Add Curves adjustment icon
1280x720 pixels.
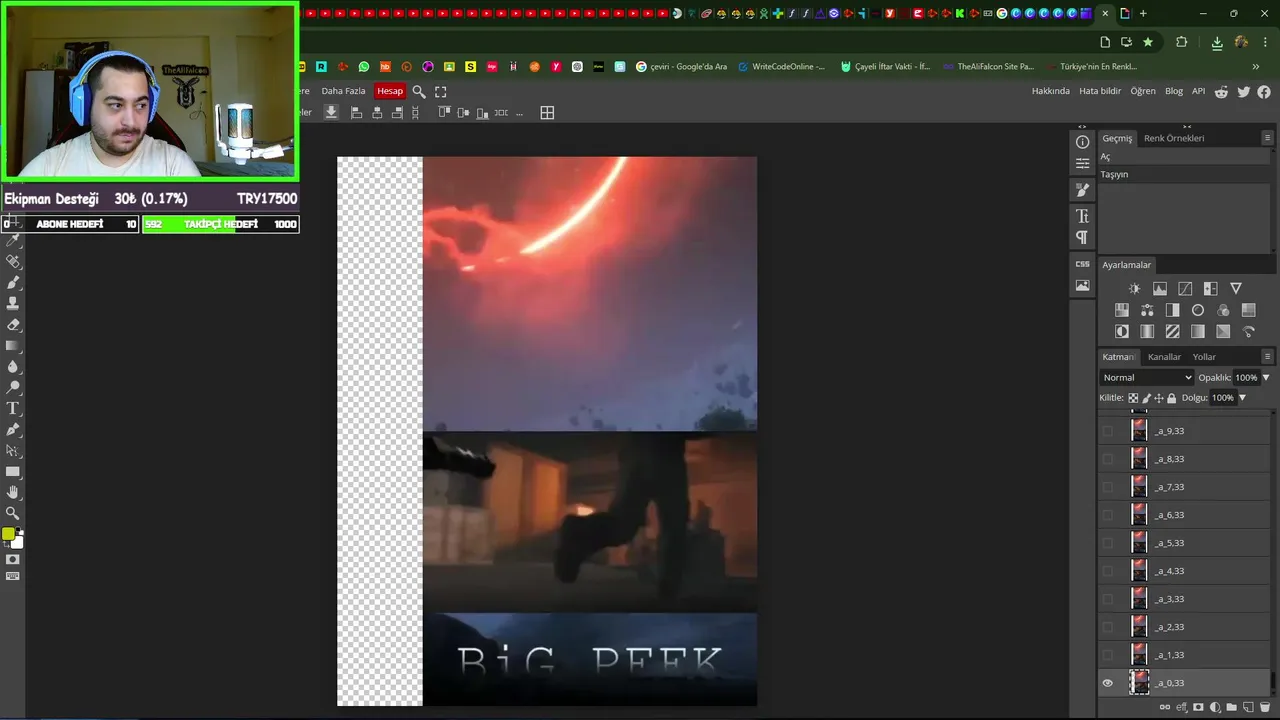1185,288
